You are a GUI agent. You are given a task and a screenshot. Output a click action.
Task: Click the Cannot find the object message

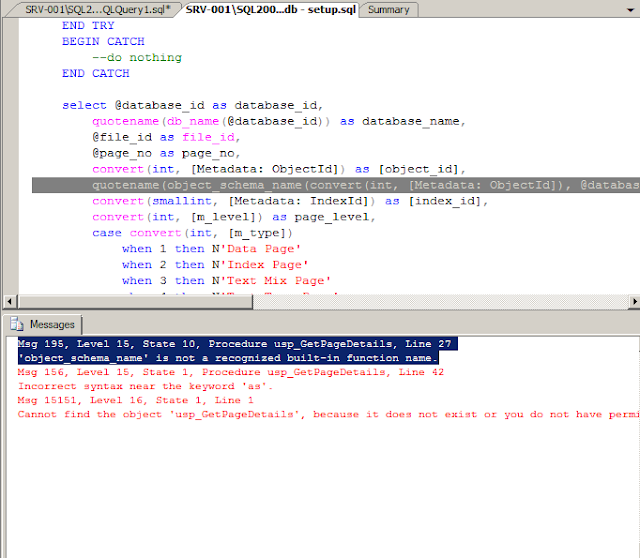328,414
